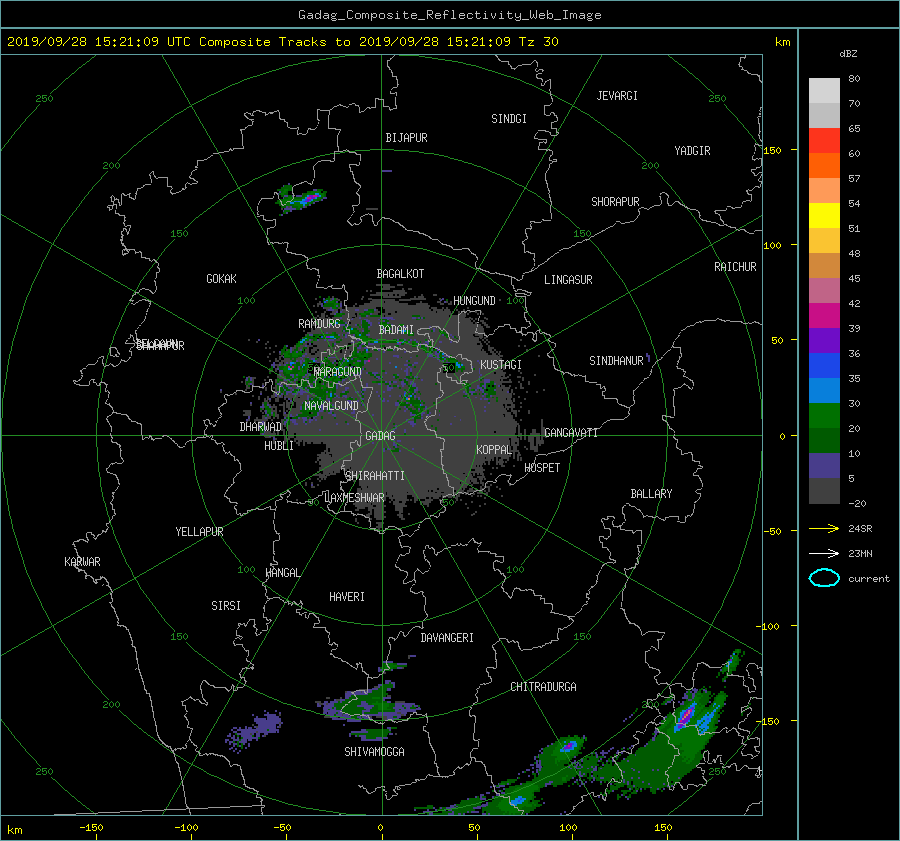Click the HANGAL label
The height and width of the screenshot is (841, 900).
tap(282, 573)
